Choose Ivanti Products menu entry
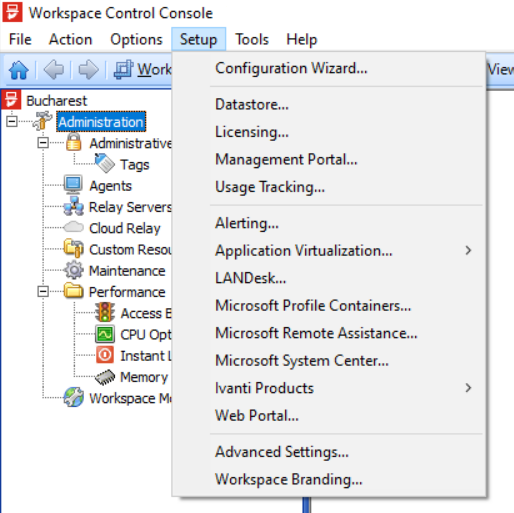The height and width of the screenshot is (513, 514). (x=329, y=388)
